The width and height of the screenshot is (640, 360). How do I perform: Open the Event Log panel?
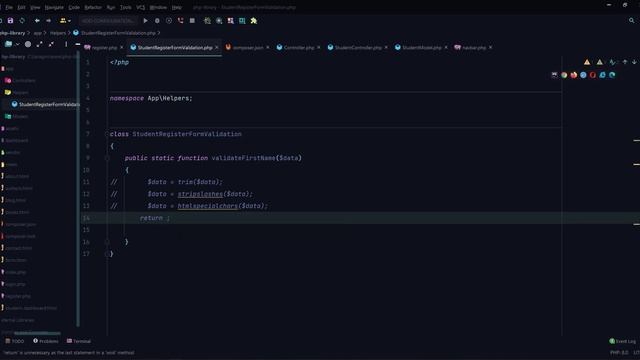623,341
